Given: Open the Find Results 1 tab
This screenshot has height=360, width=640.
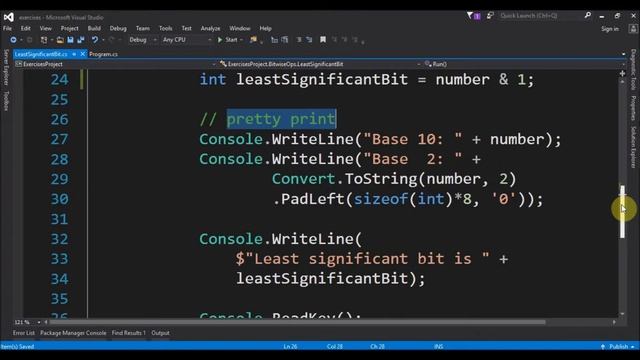Looking at the screenshot, I should [129, 333].
